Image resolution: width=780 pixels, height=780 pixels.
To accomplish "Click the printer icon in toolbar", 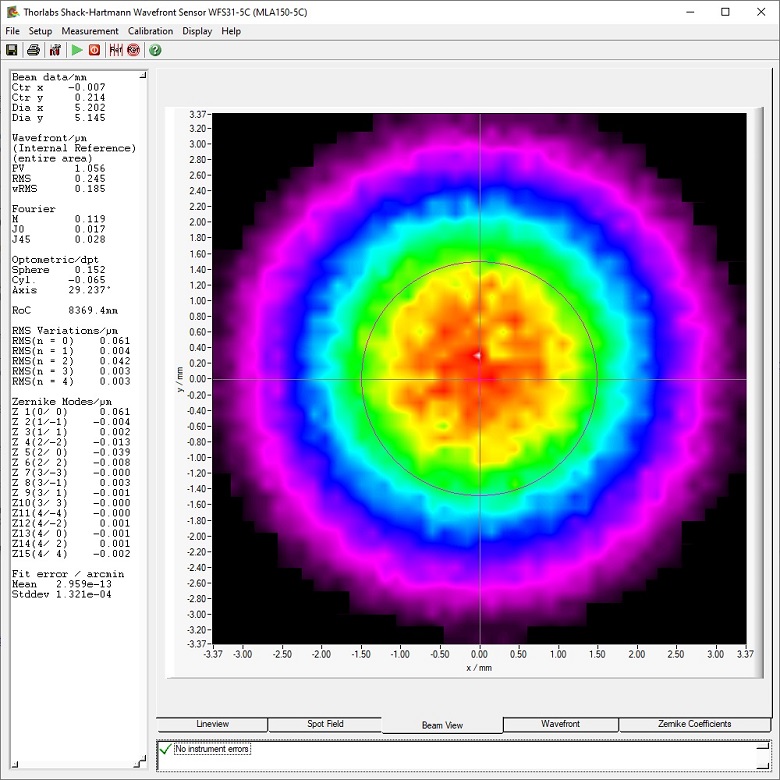I will coord(33,50).
